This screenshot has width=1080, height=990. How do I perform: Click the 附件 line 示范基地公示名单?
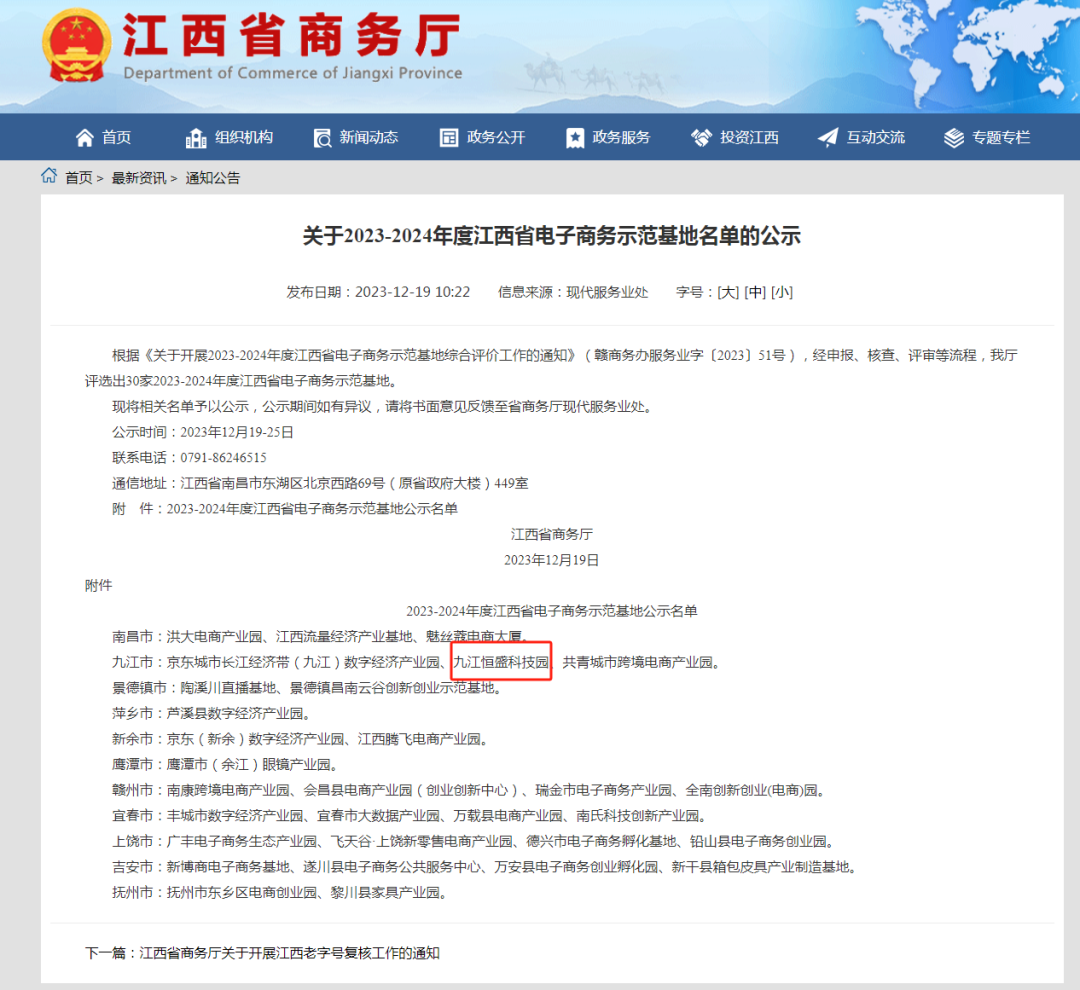tap(285, 508)
